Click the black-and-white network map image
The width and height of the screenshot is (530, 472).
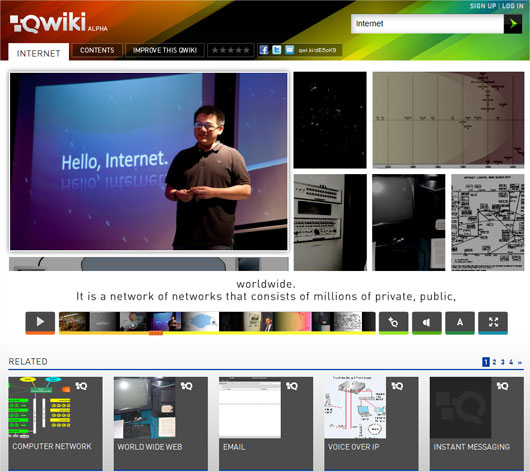(488, 222)
